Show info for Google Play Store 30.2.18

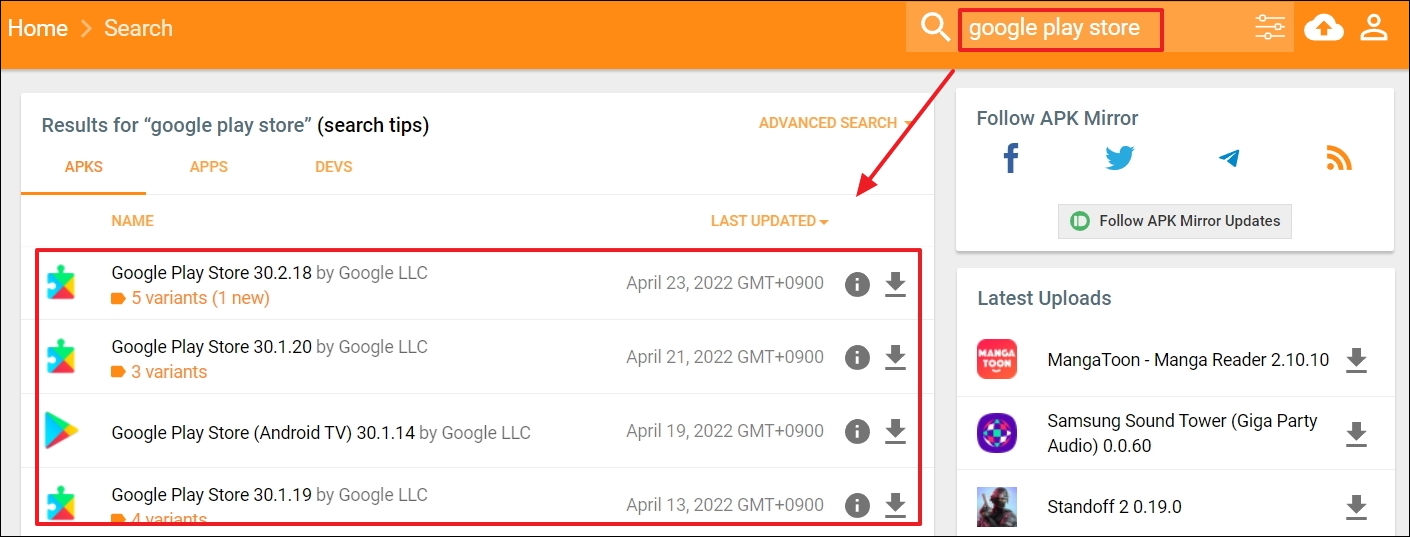(857, 284)
